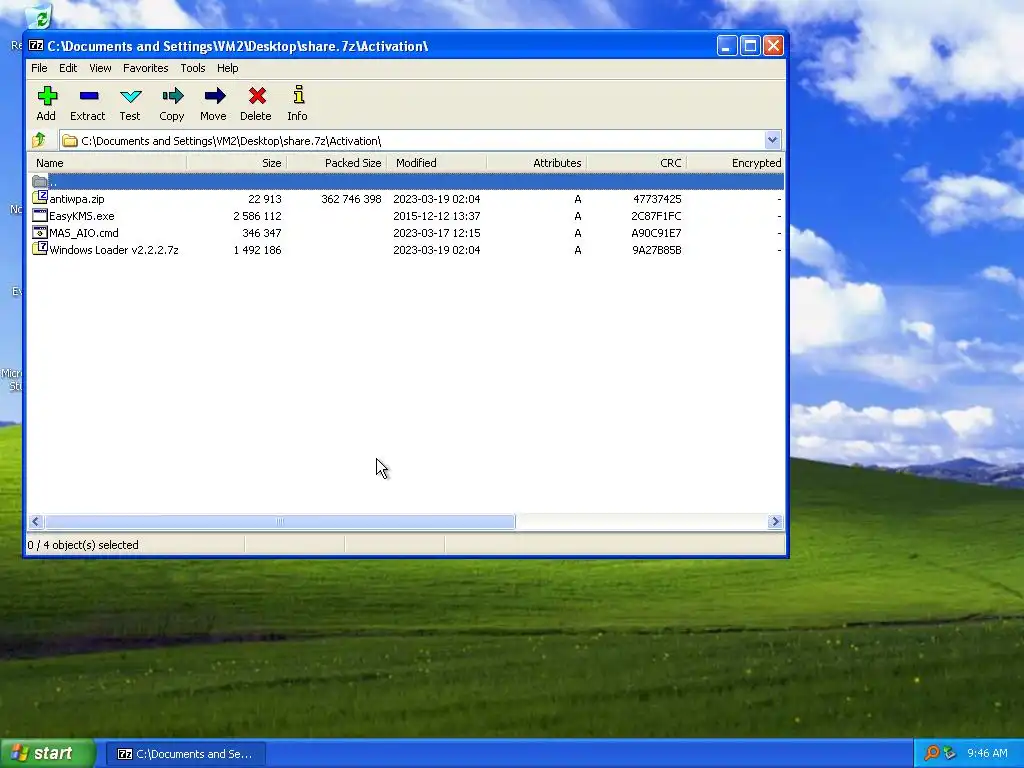Screen dimensions: 1024x768
Task: Click packed size 362 746 398
Action: [x=351, y=199]
